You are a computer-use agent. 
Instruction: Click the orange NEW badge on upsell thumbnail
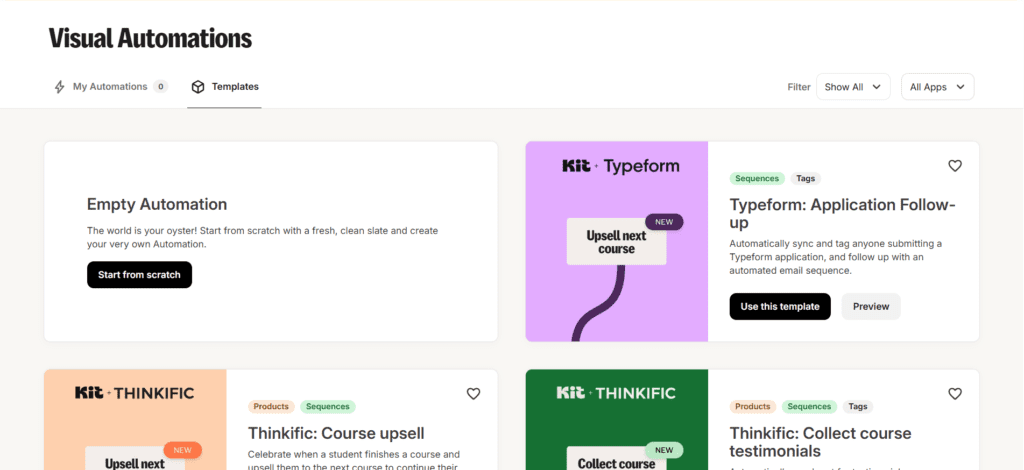coord(183,450)
